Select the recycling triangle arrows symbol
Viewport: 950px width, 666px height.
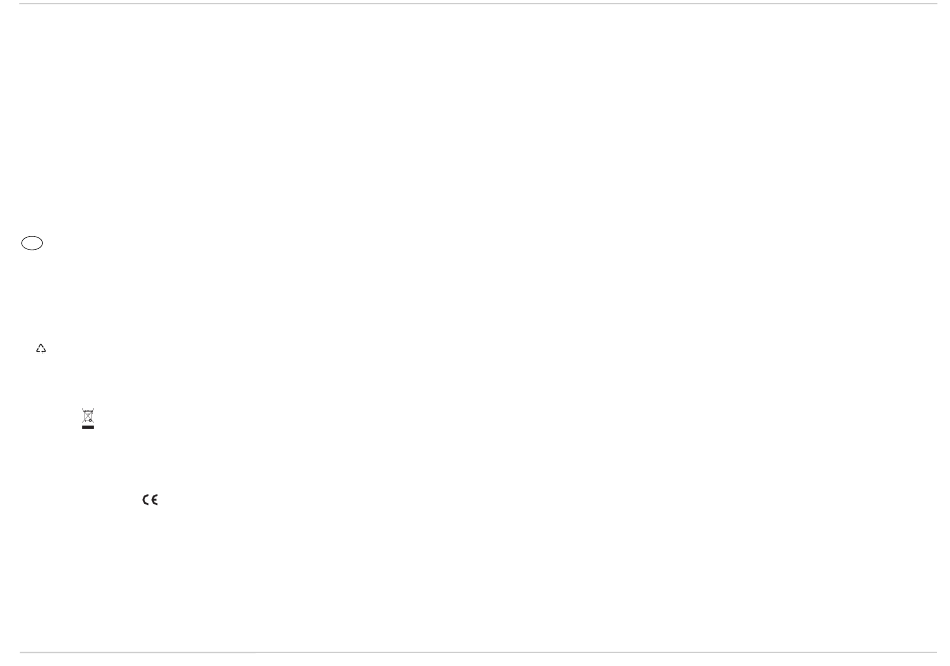[41, 348]
